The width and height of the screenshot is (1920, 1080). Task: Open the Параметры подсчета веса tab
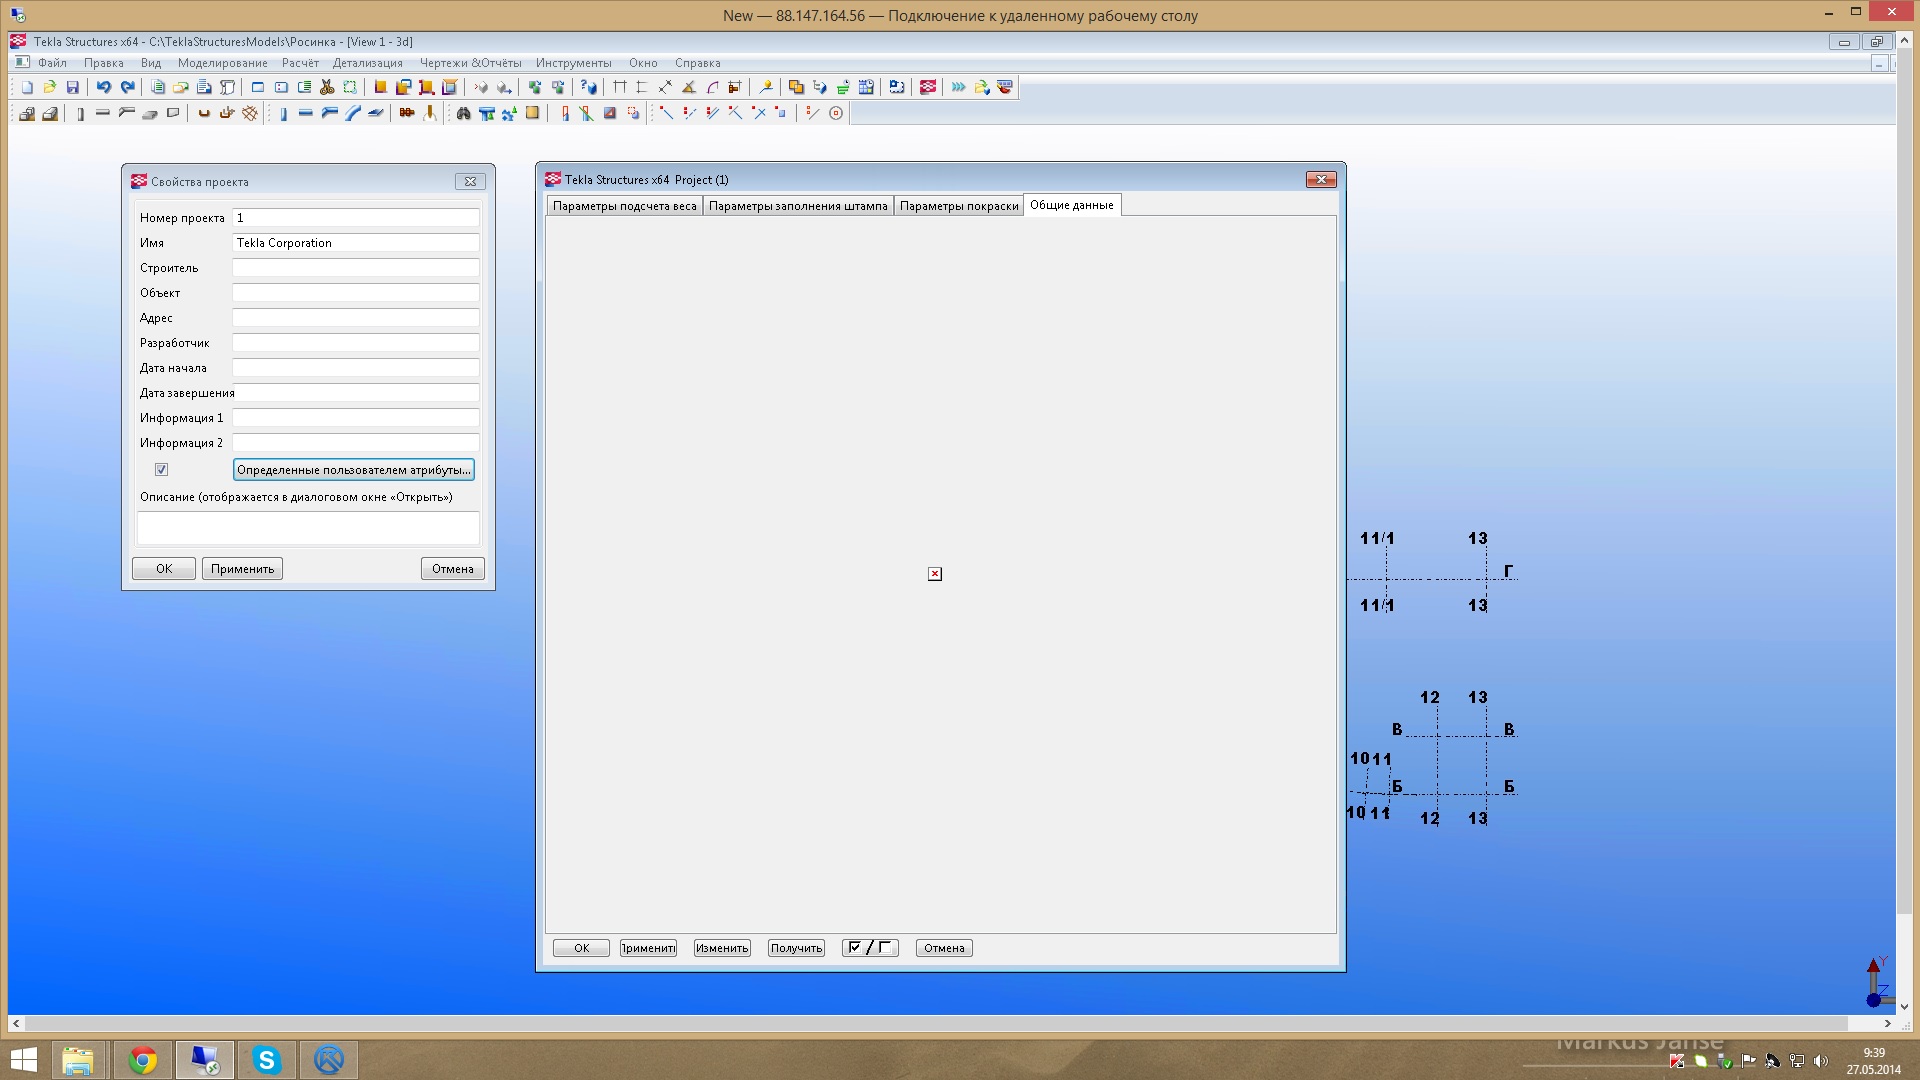pyautogui.click(x=624, y=206)
